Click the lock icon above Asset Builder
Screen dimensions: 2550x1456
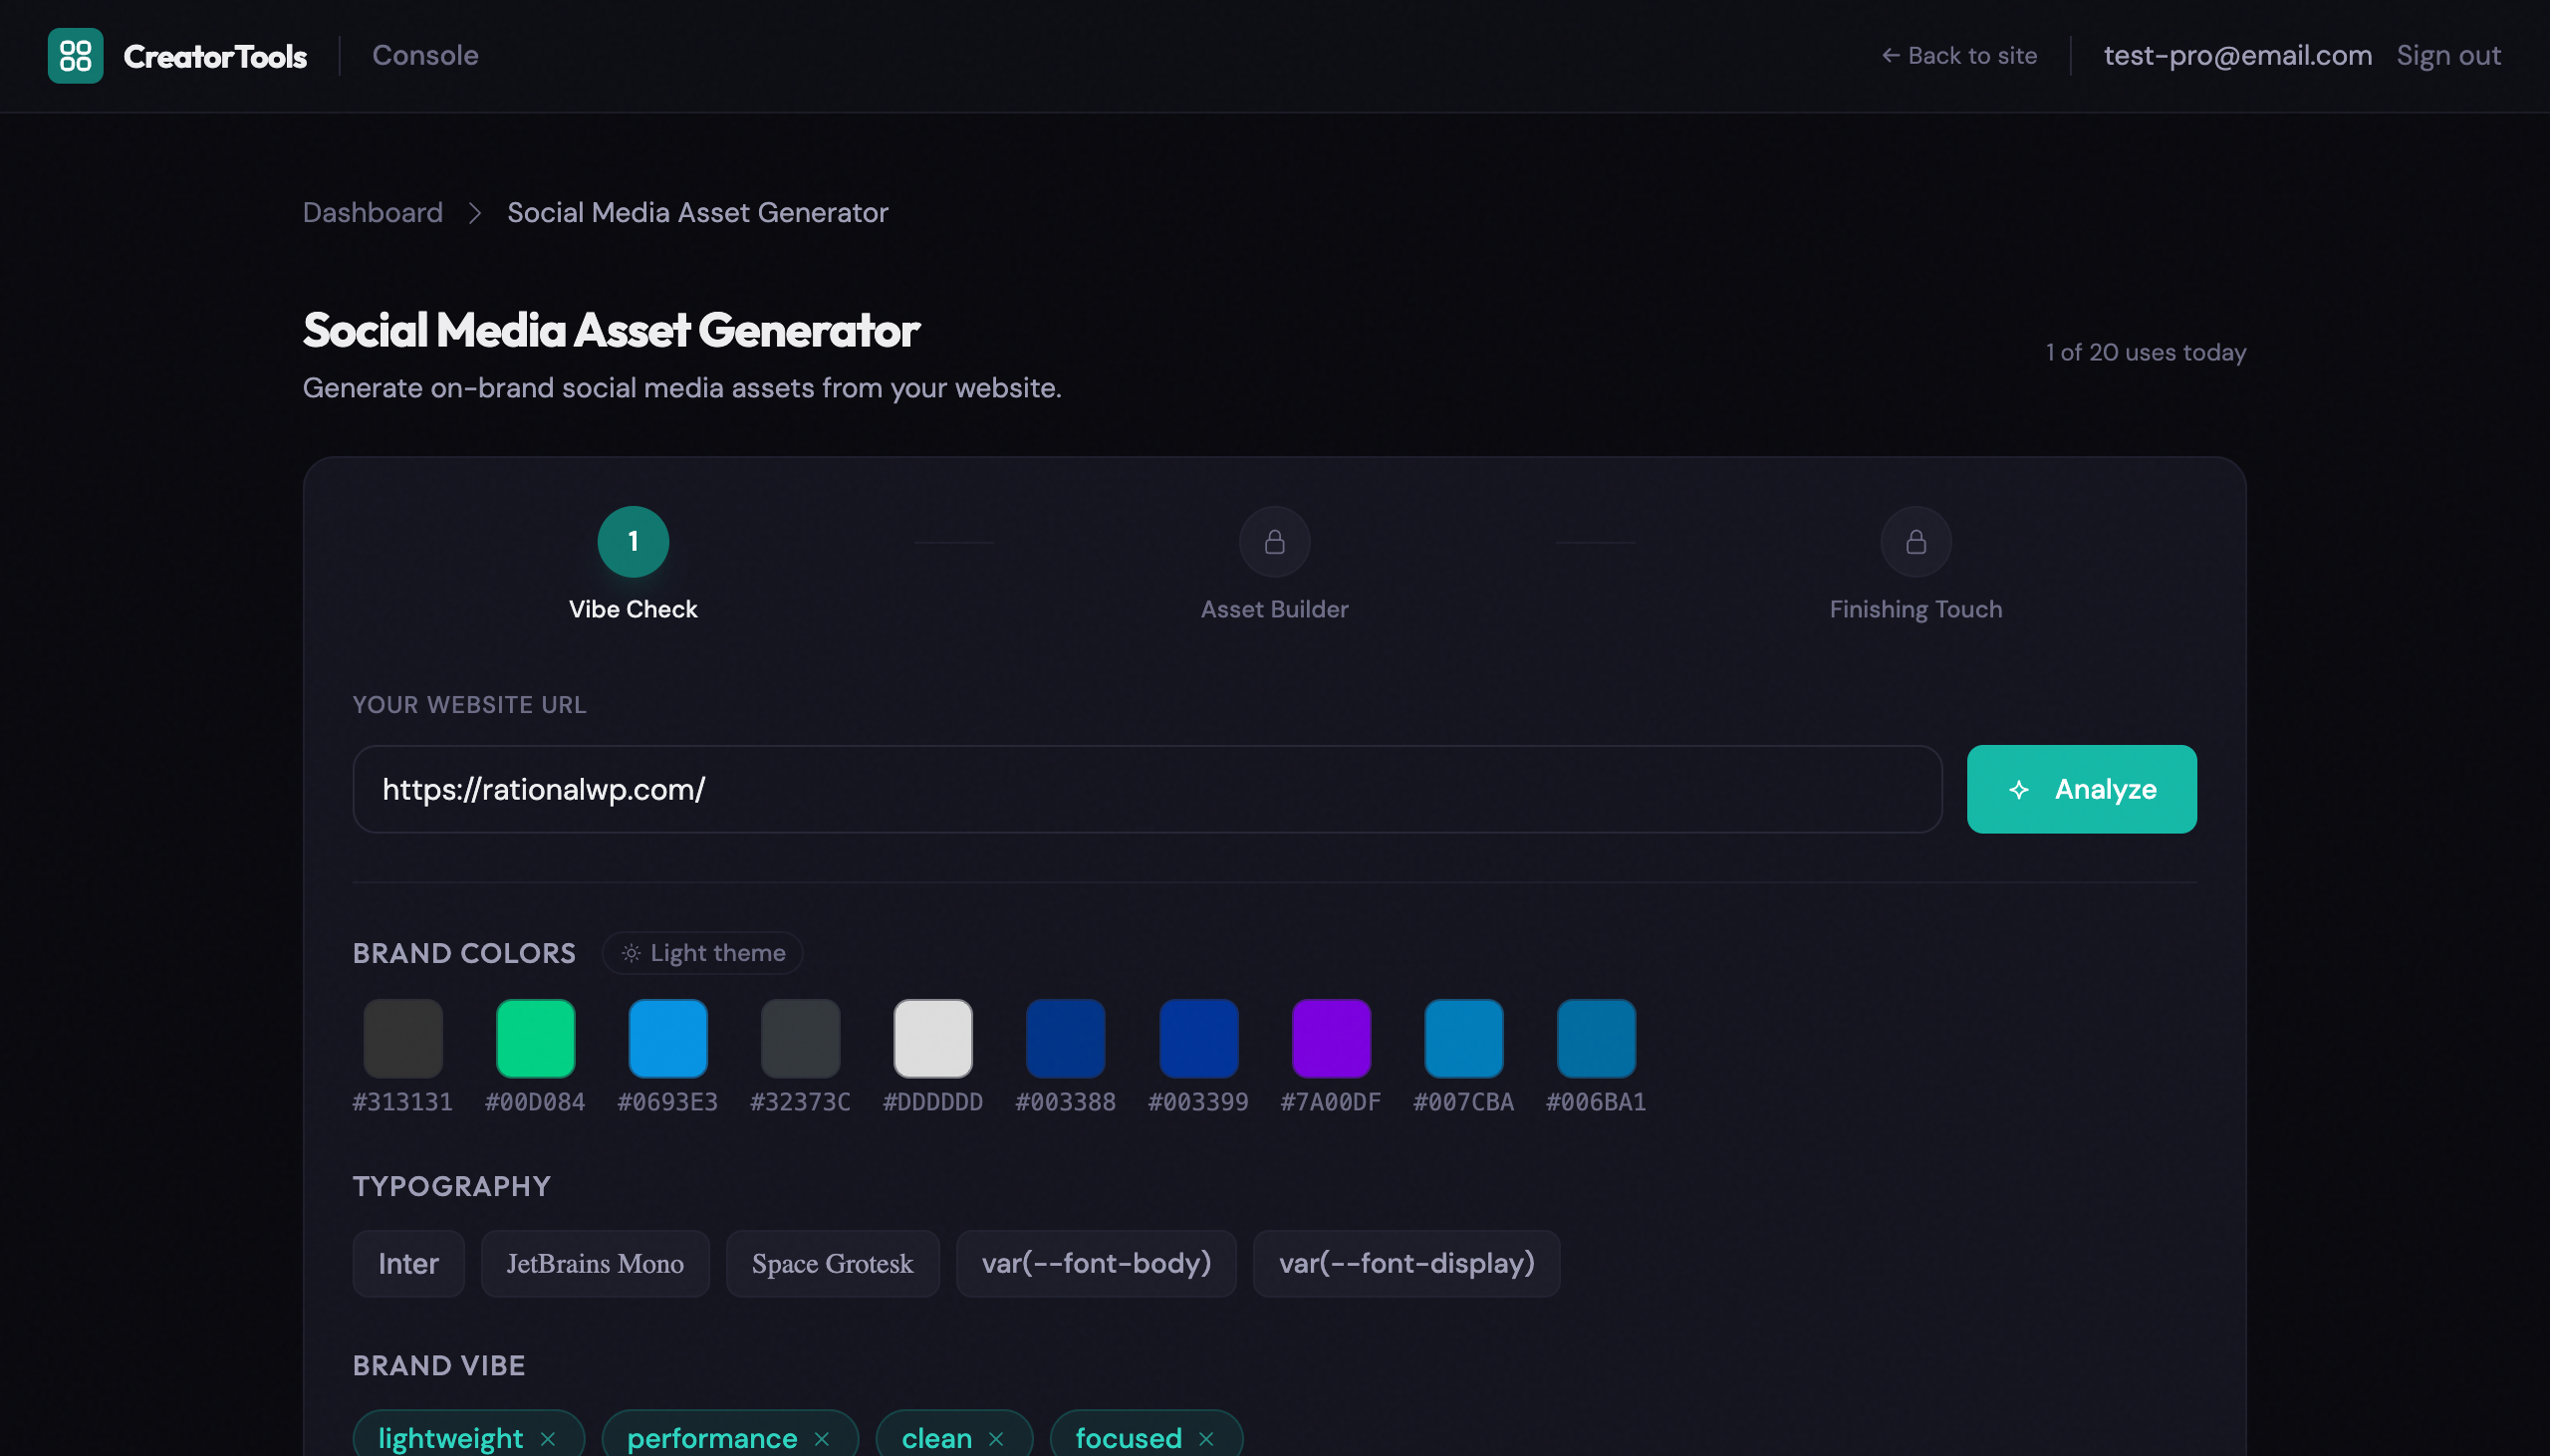pos(1273,541)
